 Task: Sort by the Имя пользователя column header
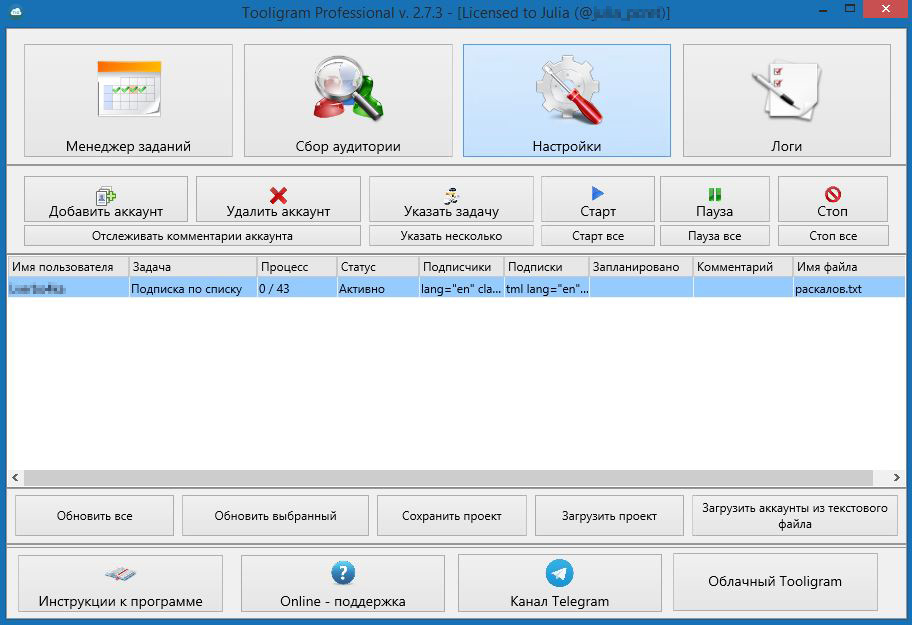(68, 267)
